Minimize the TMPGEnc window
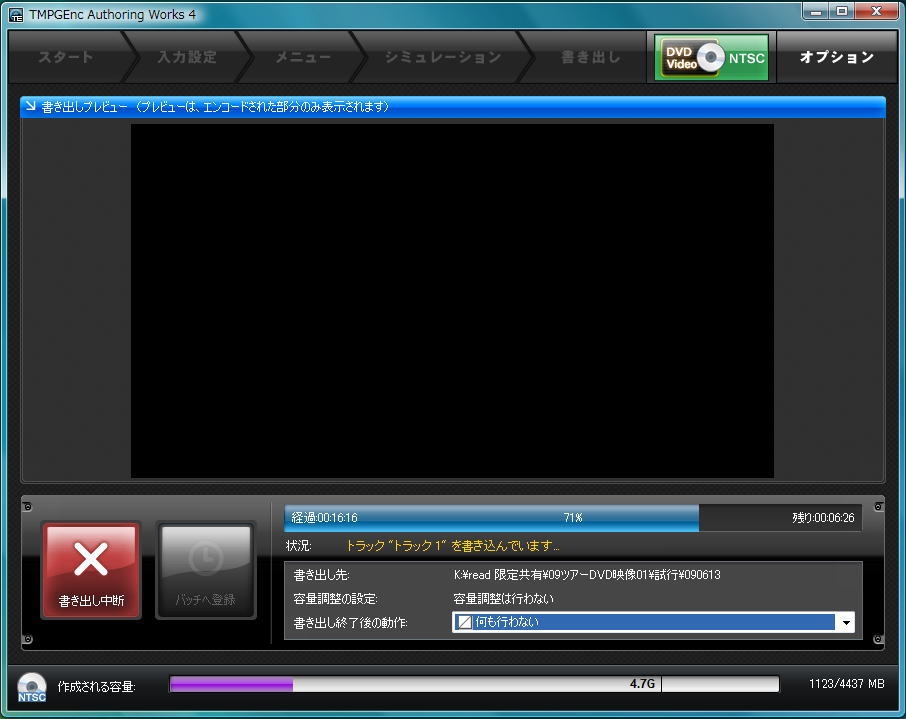This screenshot has height=719, width=906. 816,11
